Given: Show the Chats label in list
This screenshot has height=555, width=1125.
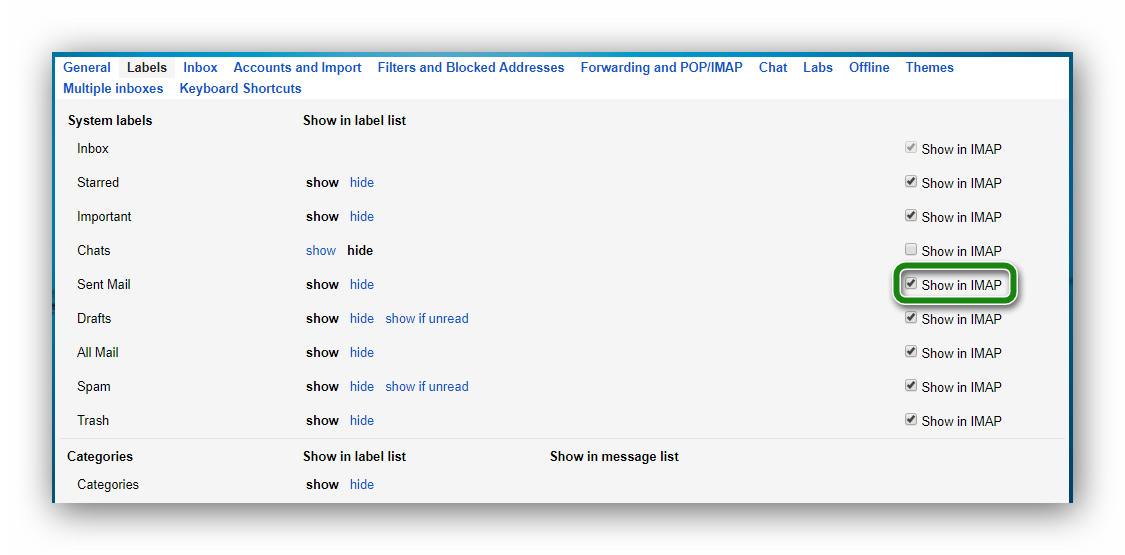Looking at the screenshot, I should [x=321, y=251].
